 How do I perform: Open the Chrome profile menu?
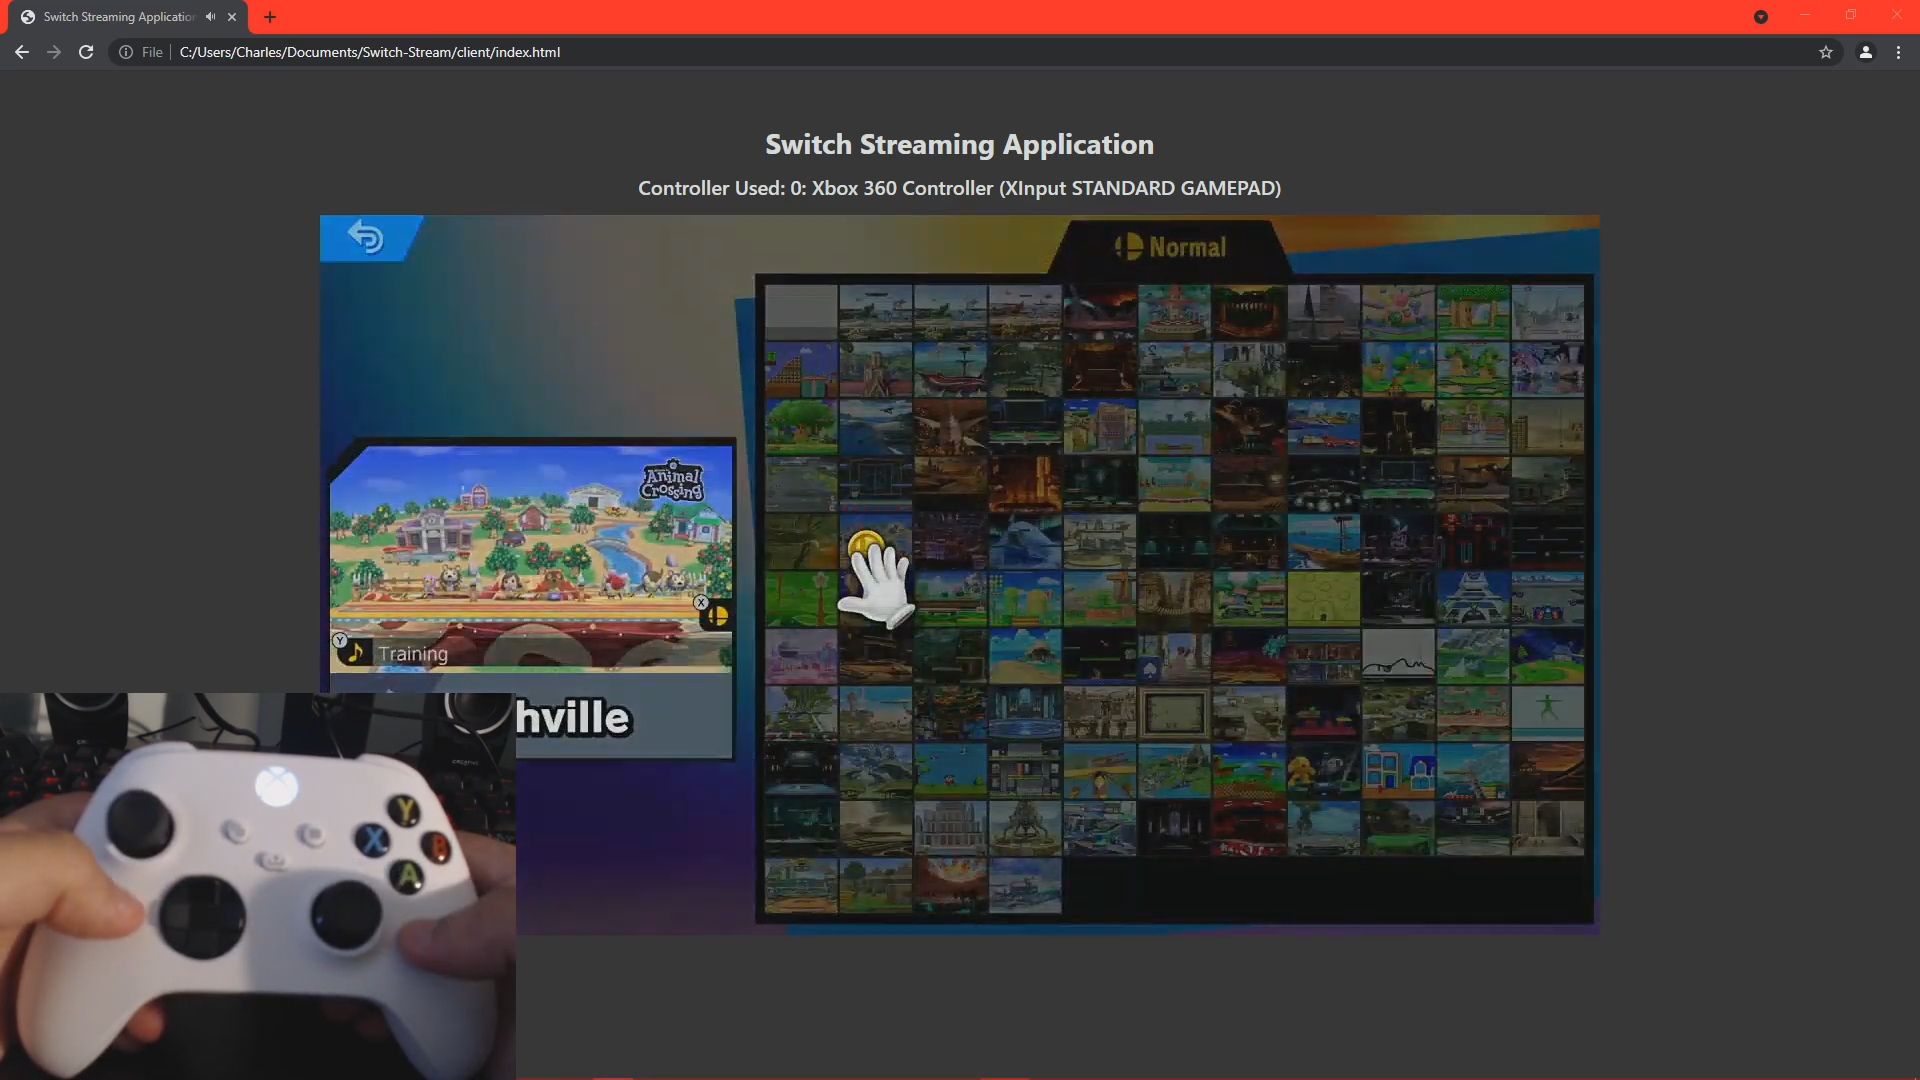click(x=1866, y=52)
